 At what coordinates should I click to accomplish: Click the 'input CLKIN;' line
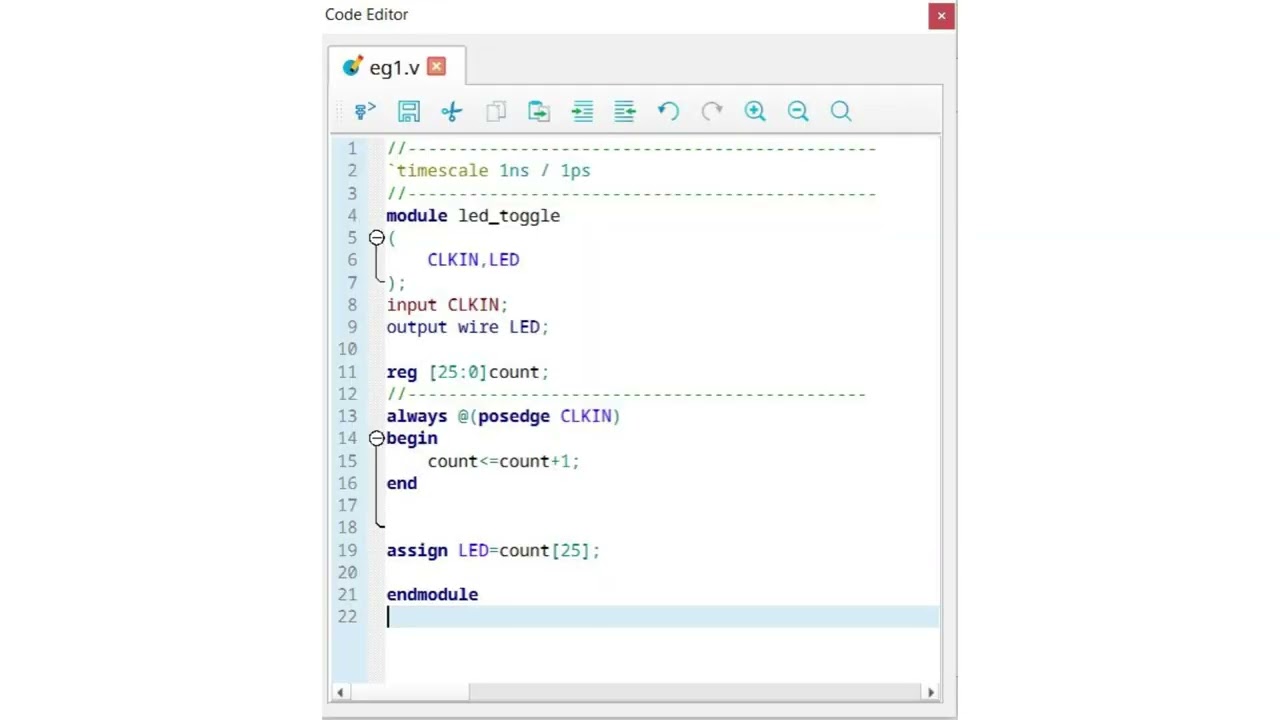click(447, 305)
